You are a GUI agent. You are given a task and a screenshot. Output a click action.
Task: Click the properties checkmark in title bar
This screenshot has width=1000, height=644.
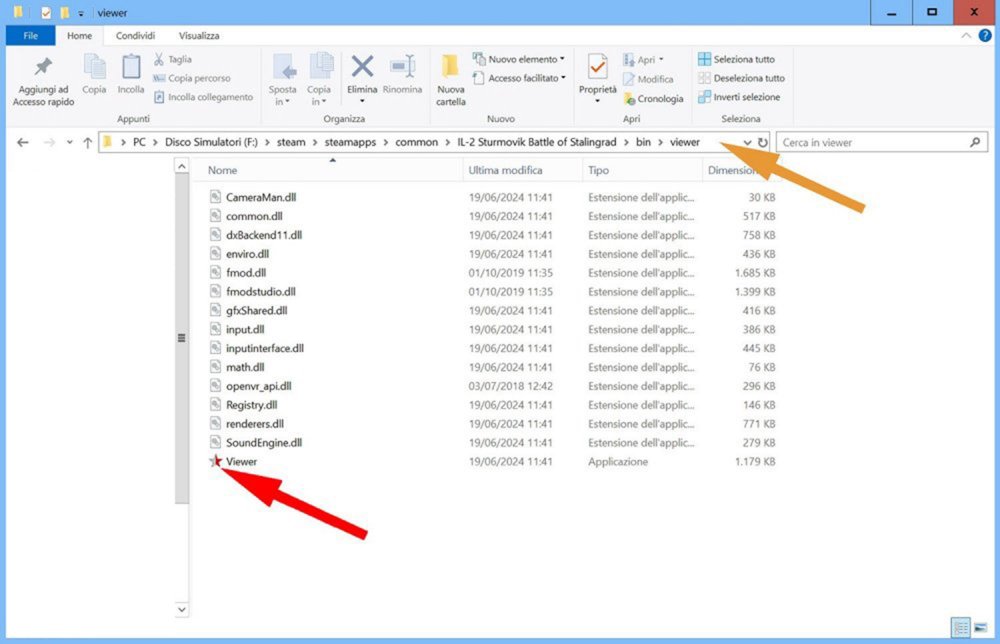pyautogui.click(x=46, y=13)
